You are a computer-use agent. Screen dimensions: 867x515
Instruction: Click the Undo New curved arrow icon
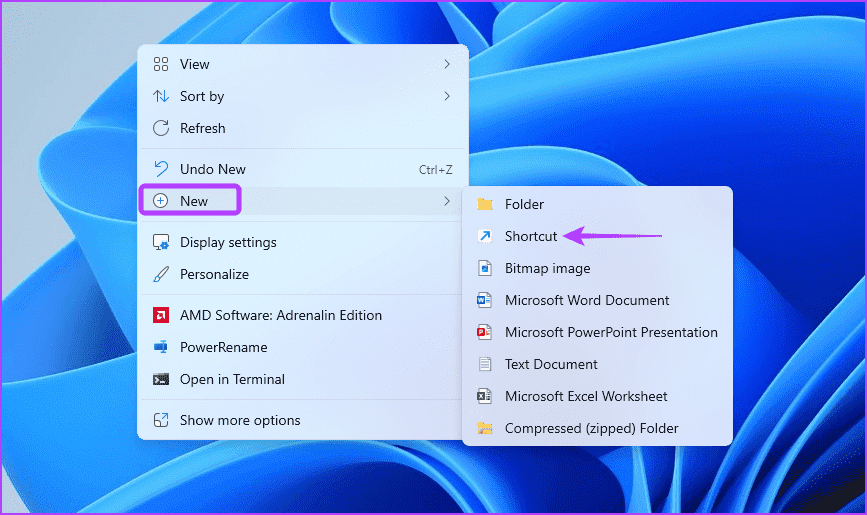tap(160, 169)
